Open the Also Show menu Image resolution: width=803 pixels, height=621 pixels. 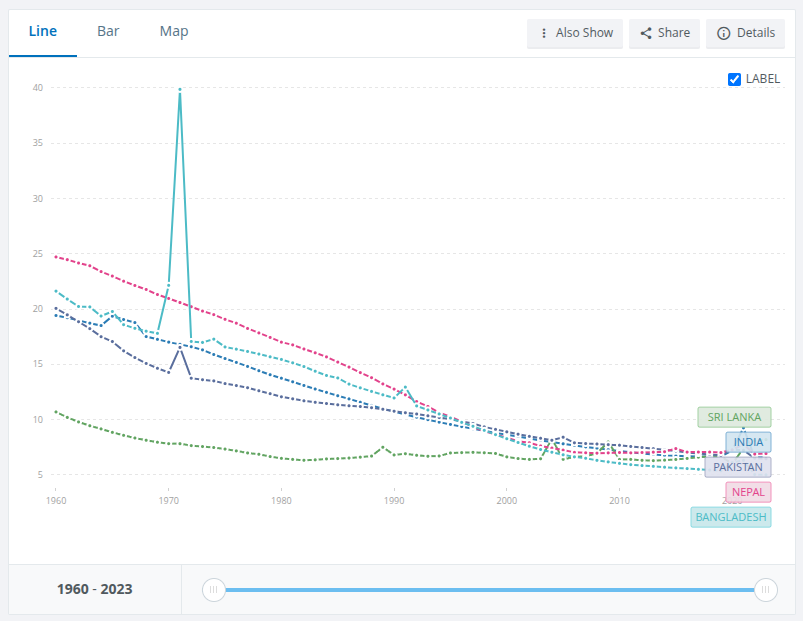(x=575, y=33)
